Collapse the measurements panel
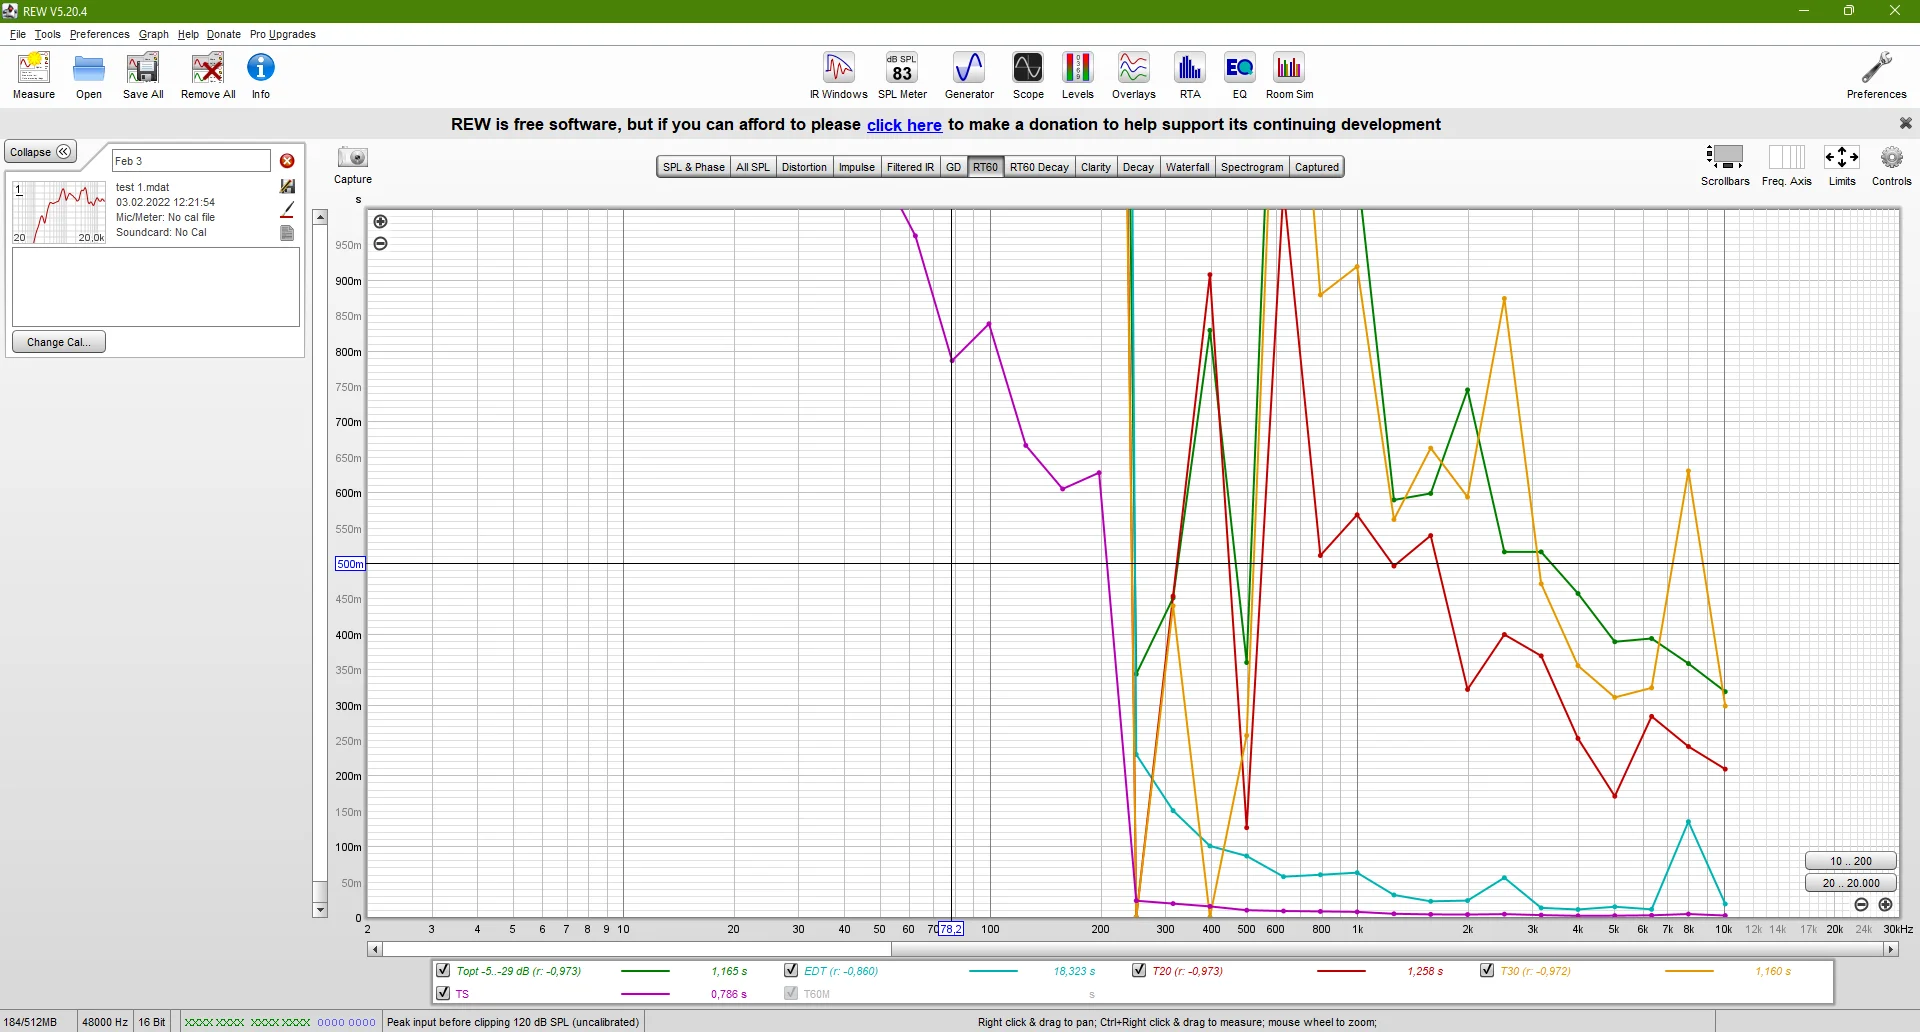Screen dimensions: 1920x1032 41,152
